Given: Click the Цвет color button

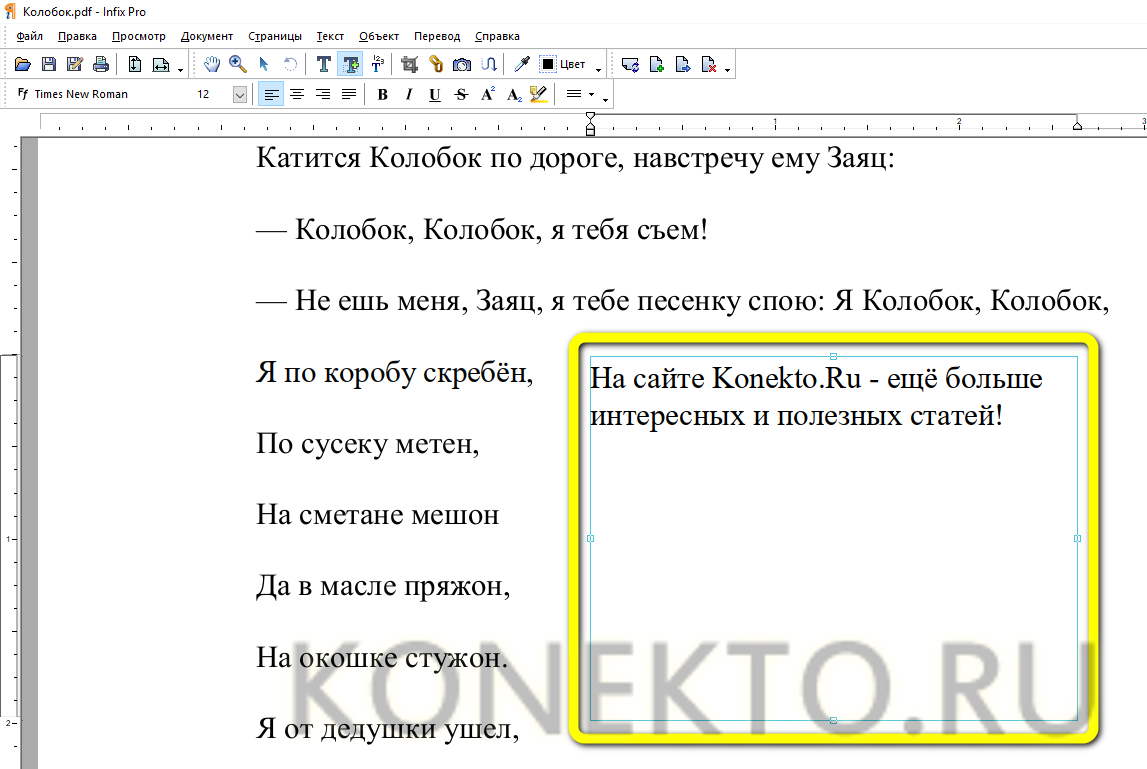Looking at the screenshot, I should 573,65.
